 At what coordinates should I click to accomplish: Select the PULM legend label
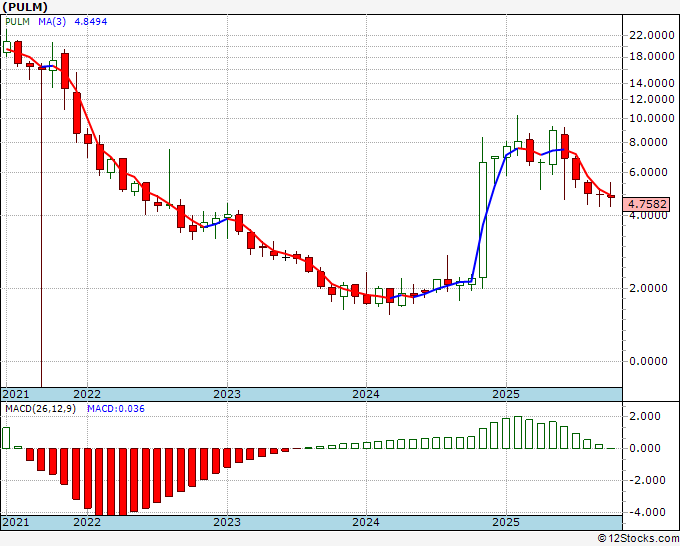click(17, 22)
